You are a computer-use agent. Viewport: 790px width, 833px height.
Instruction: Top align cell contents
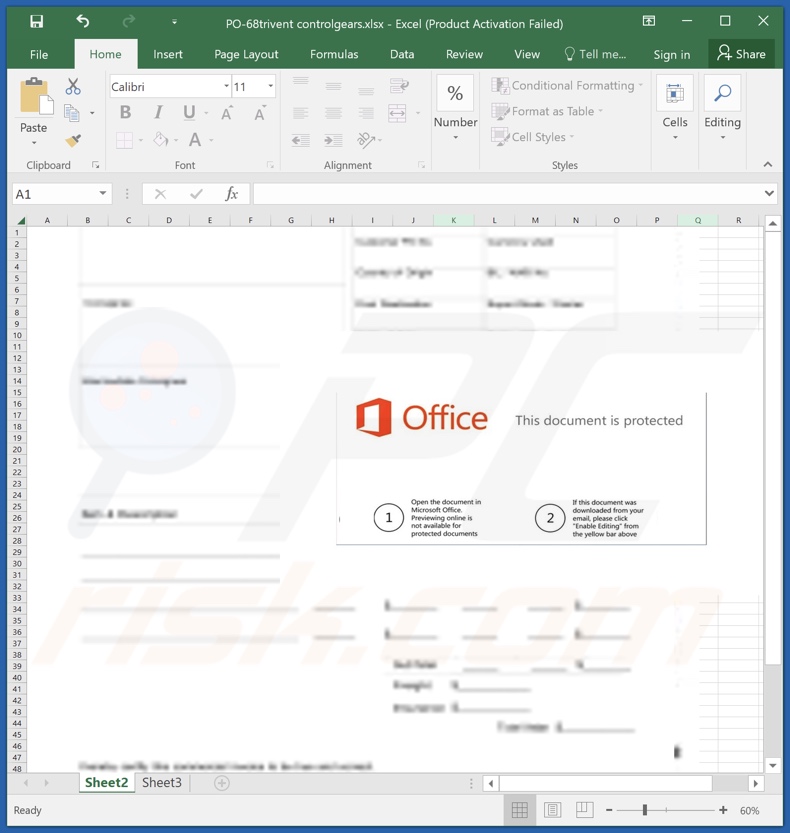301,82
